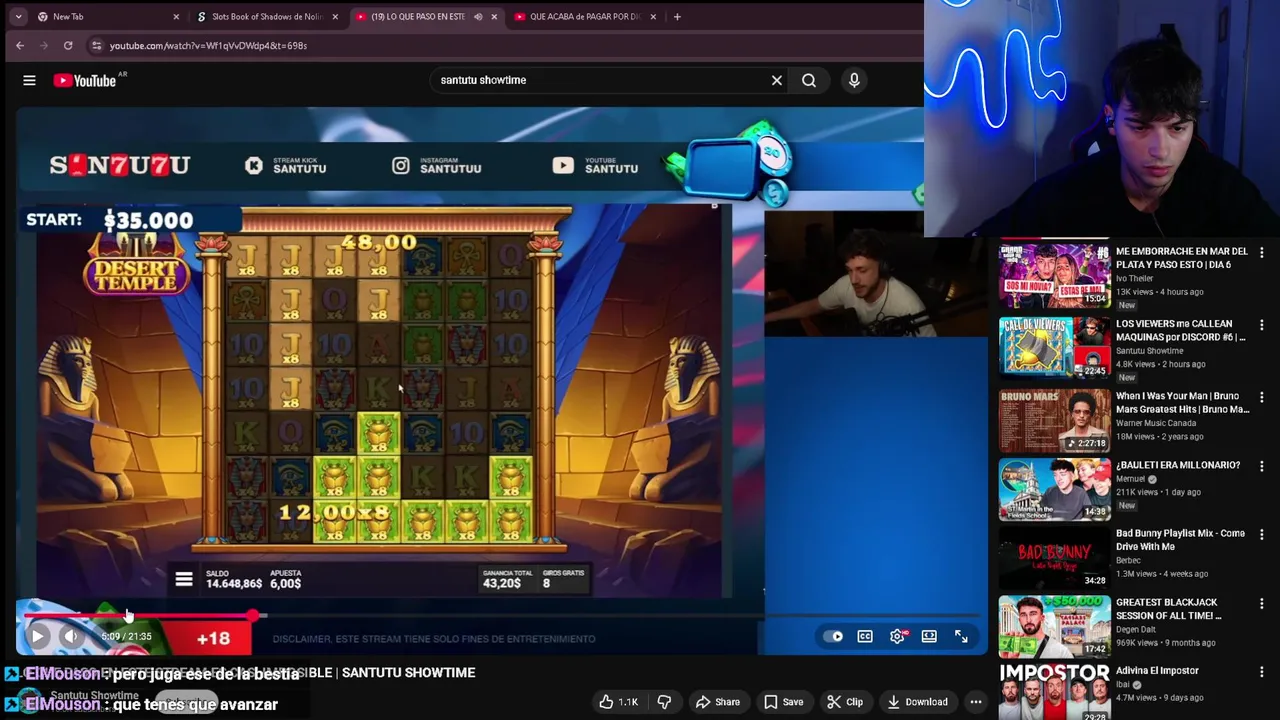Screen dimensions: 1280x720
Task: Open options for BAULETI video
Action: tap(1261, 466)
